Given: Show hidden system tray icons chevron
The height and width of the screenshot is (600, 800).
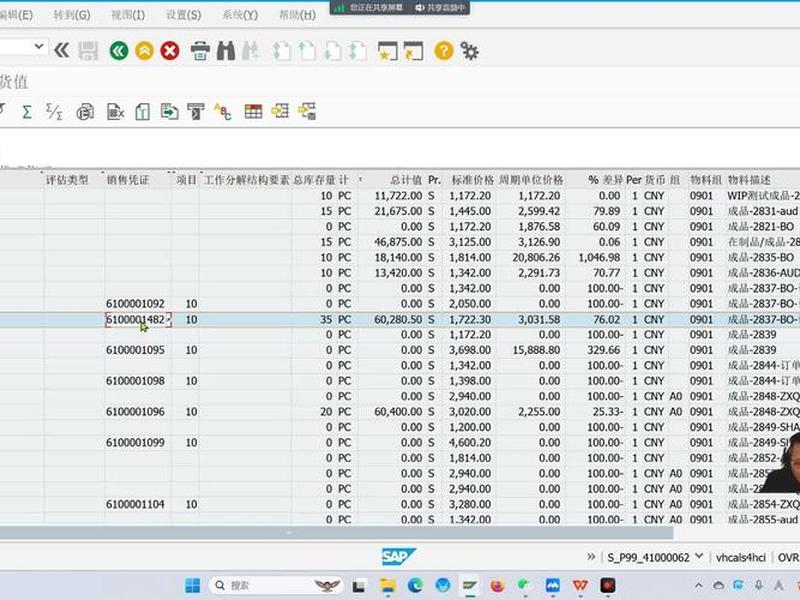Looking at the screenshot, I should pyautogui.click(x=698, y=586).
